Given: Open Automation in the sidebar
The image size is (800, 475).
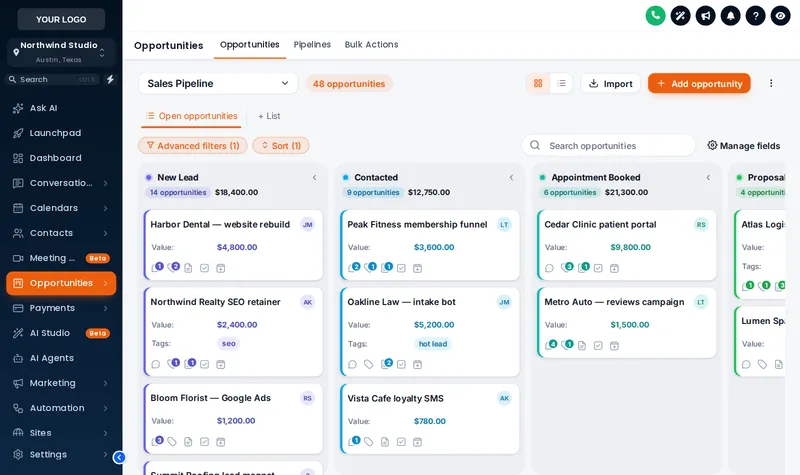Looking at the screenshot, I should [x=61, y=408].
